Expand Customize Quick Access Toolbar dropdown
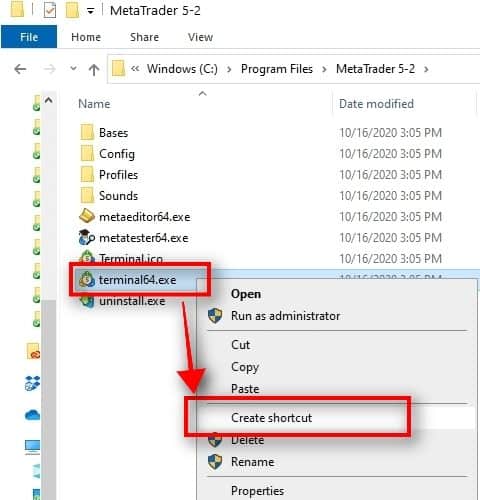Viewport: 480px width, 500px height. point(90,11)
